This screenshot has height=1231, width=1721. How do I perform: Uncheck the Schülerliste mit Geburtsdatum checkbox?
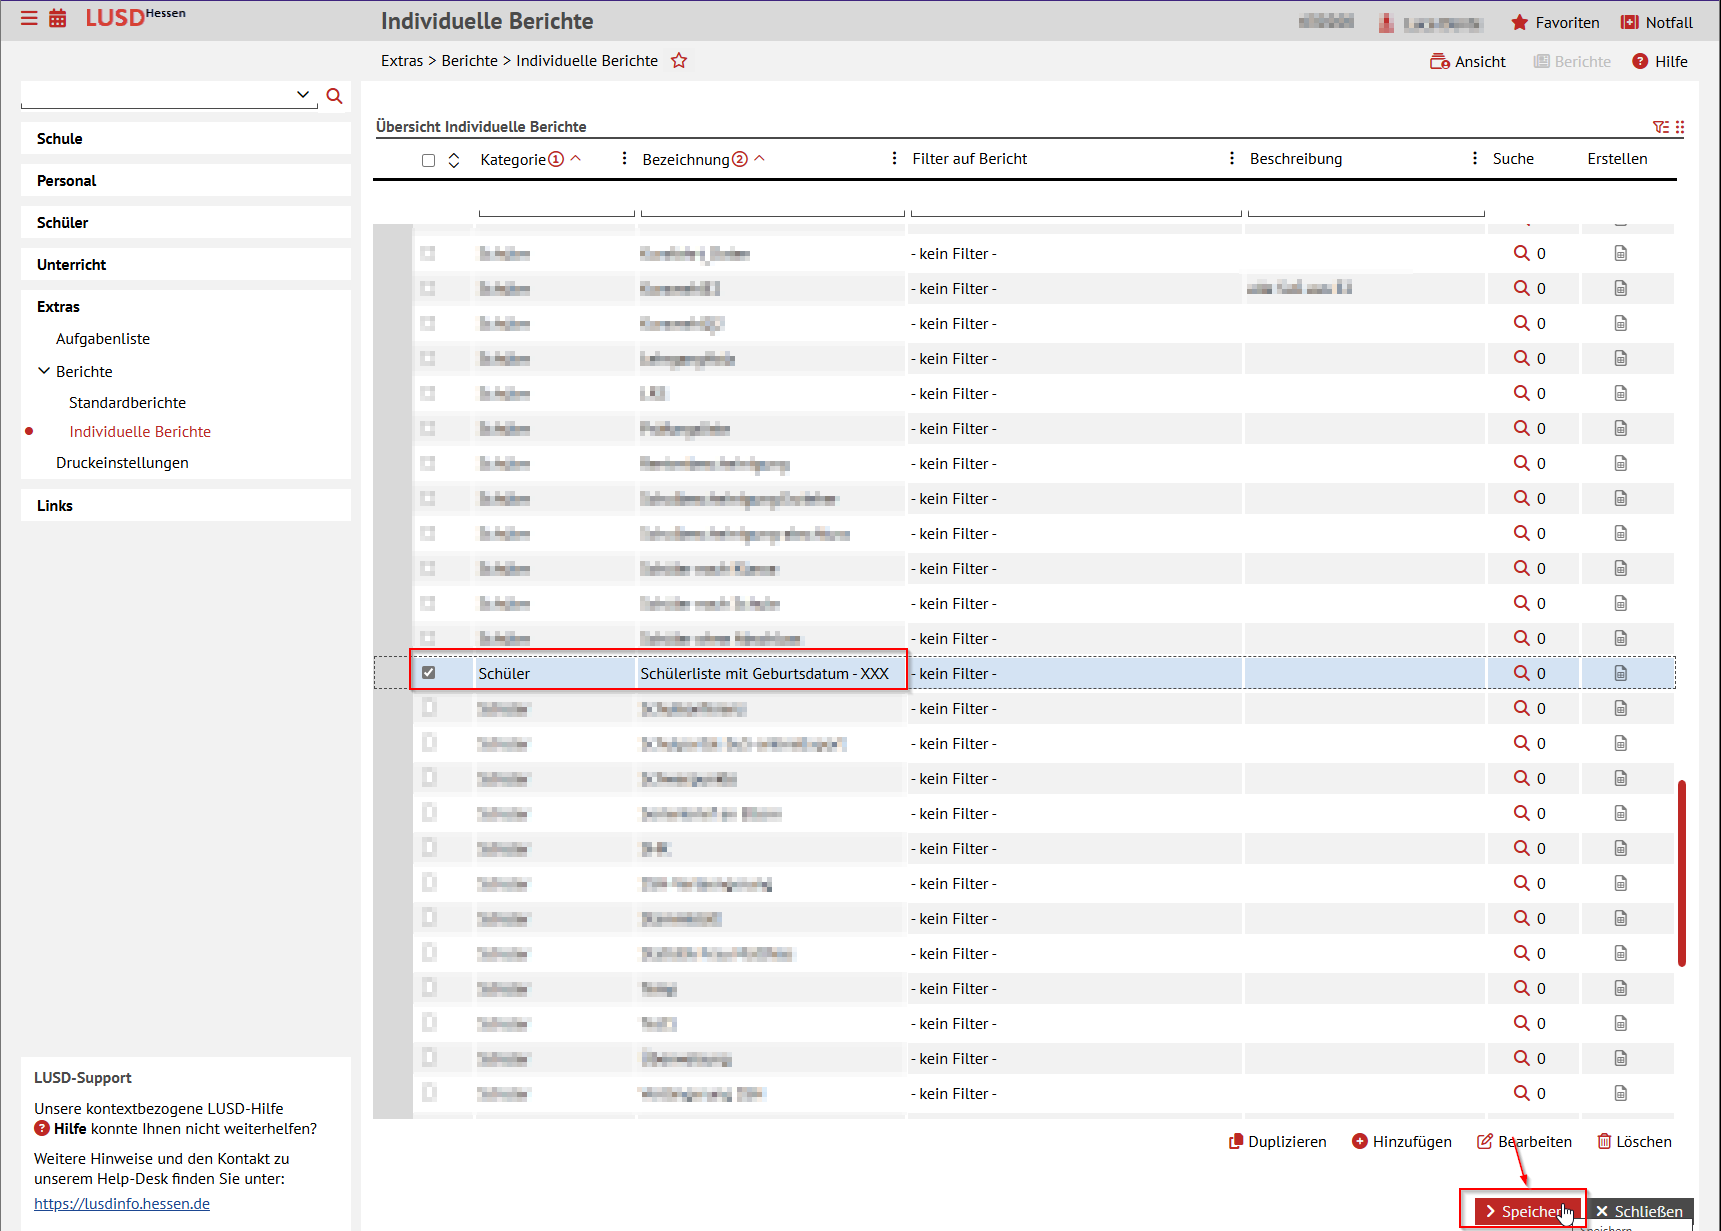pyautogui.click(x=428, y=673)
